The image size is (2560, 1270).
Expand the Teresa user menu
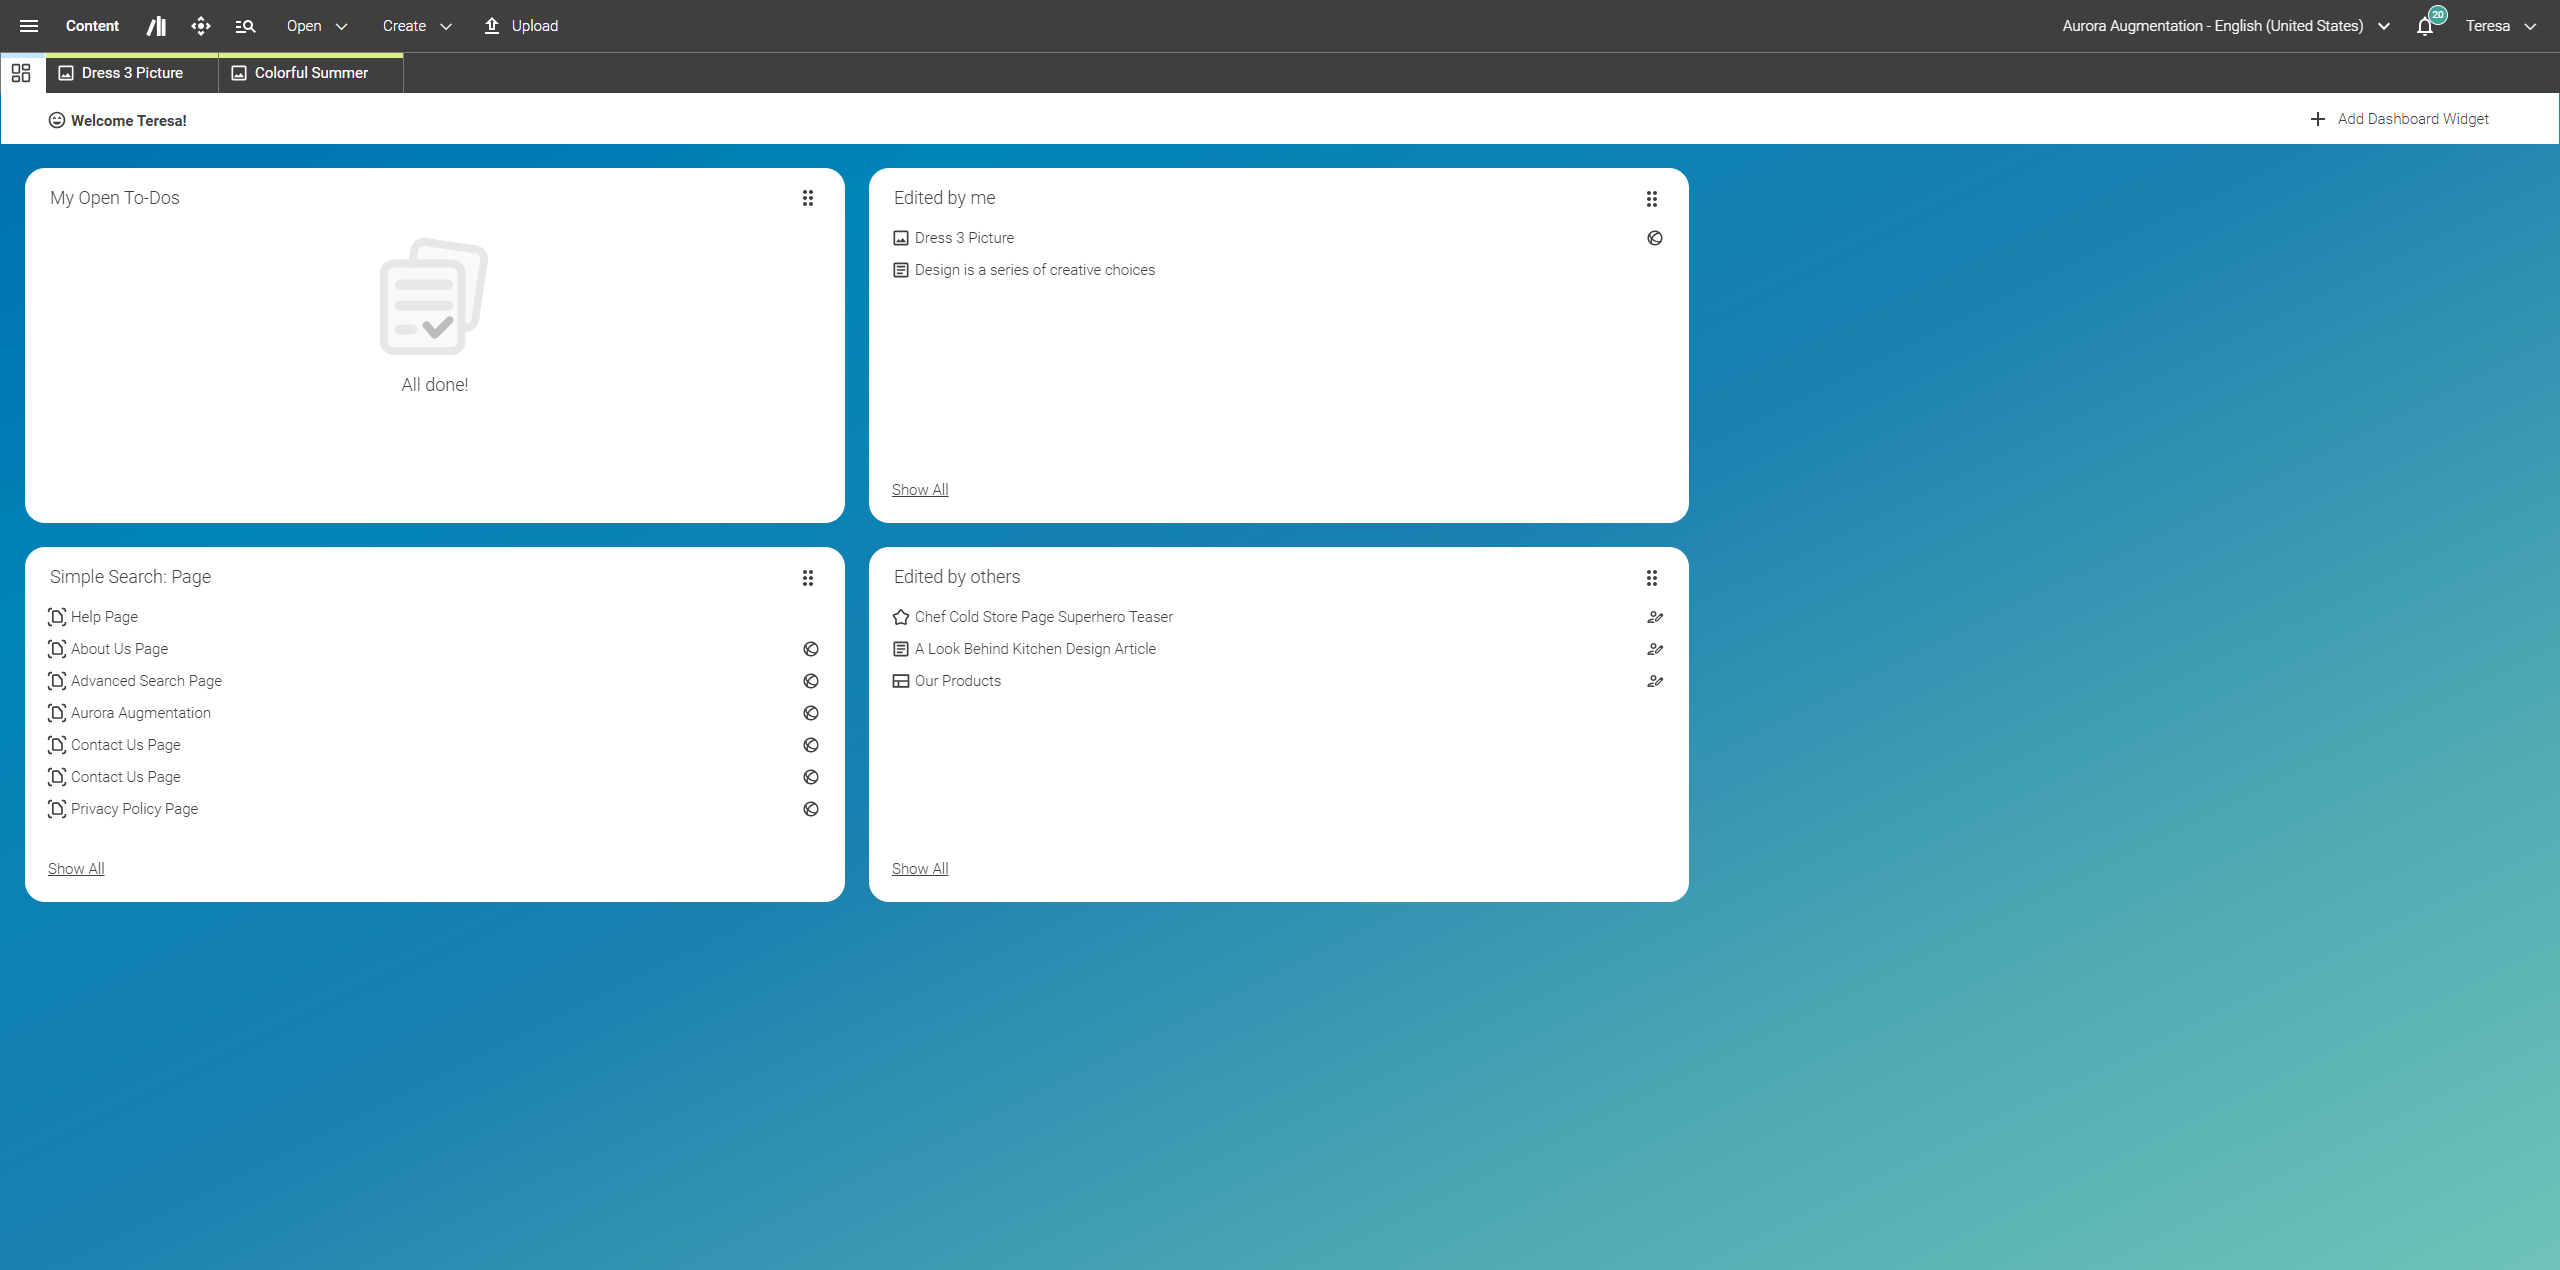coord(2500,26)
